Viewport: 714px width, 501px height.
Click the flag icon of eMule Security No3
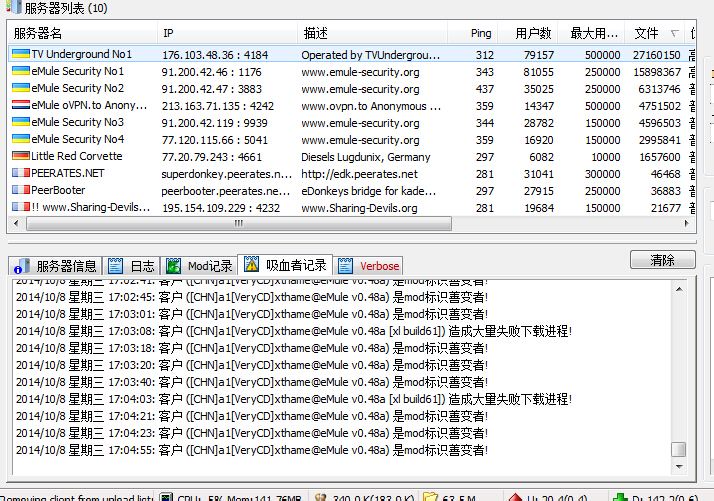point(20,122)
